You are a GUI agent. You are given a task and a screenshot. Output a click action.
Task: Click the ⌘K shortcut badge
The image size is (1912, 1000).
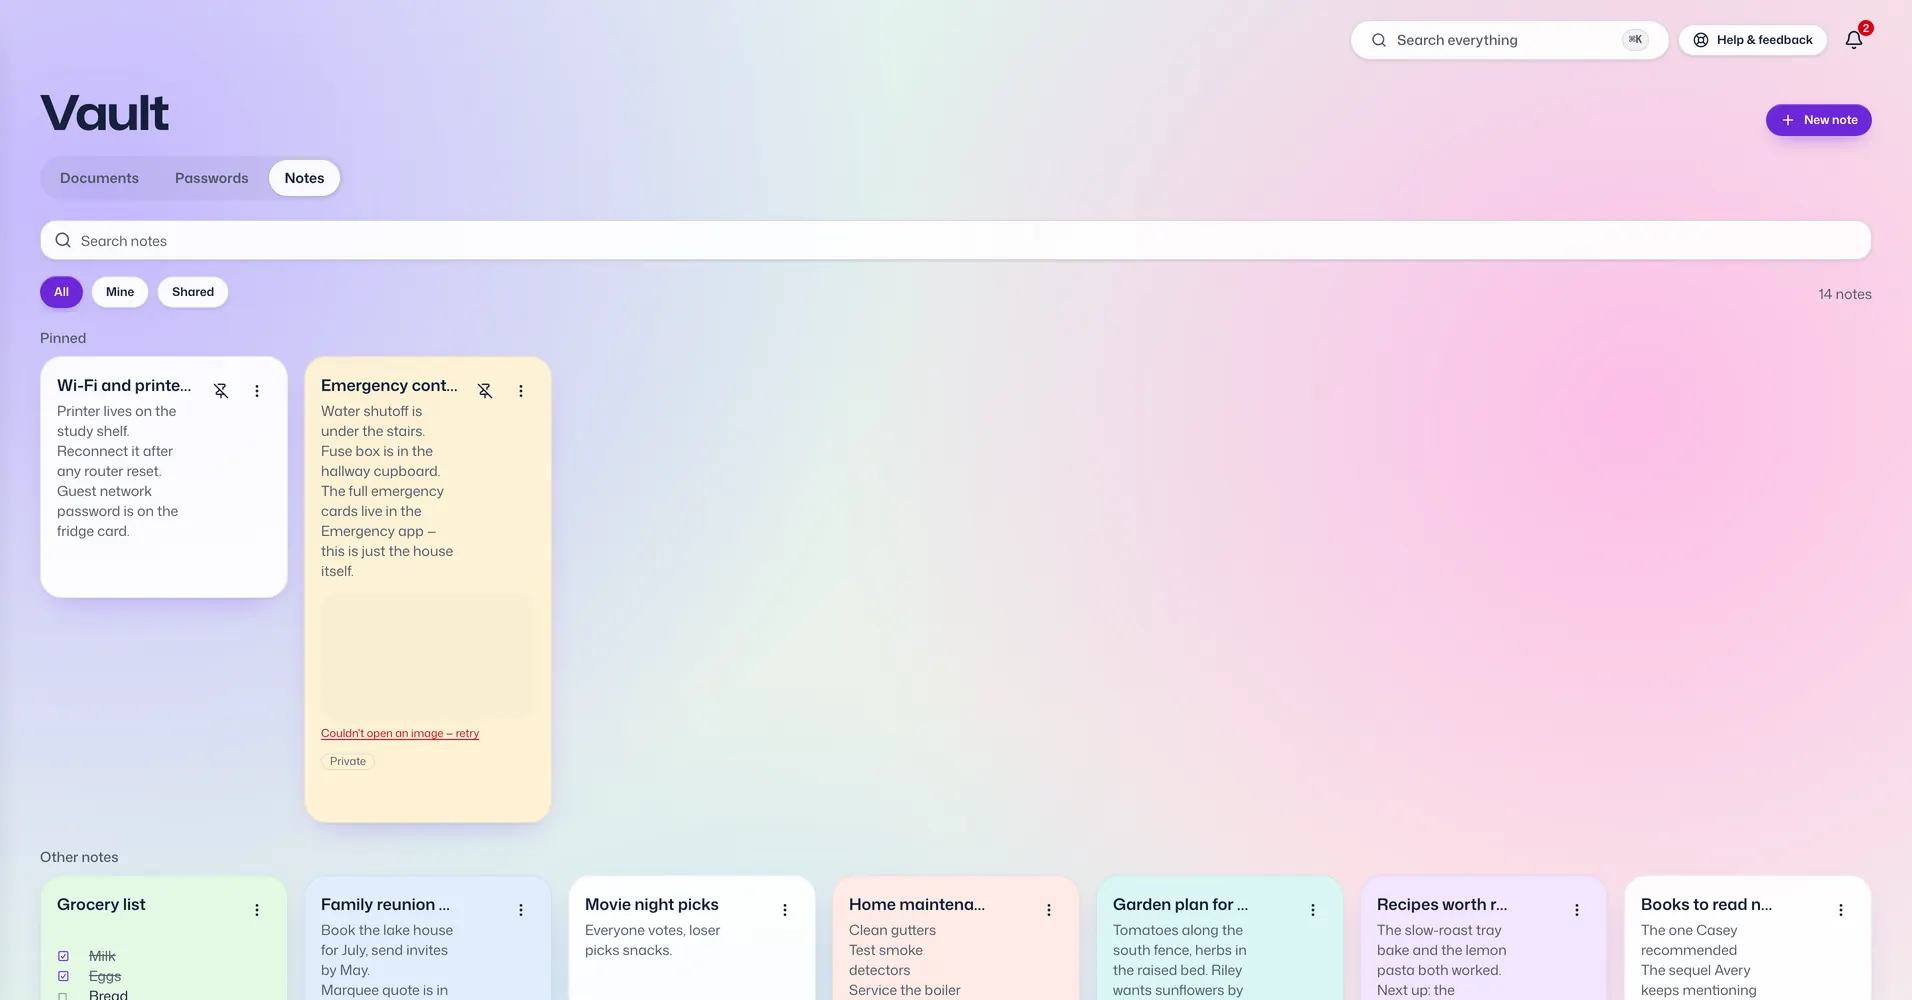[x=1635, y=40]
